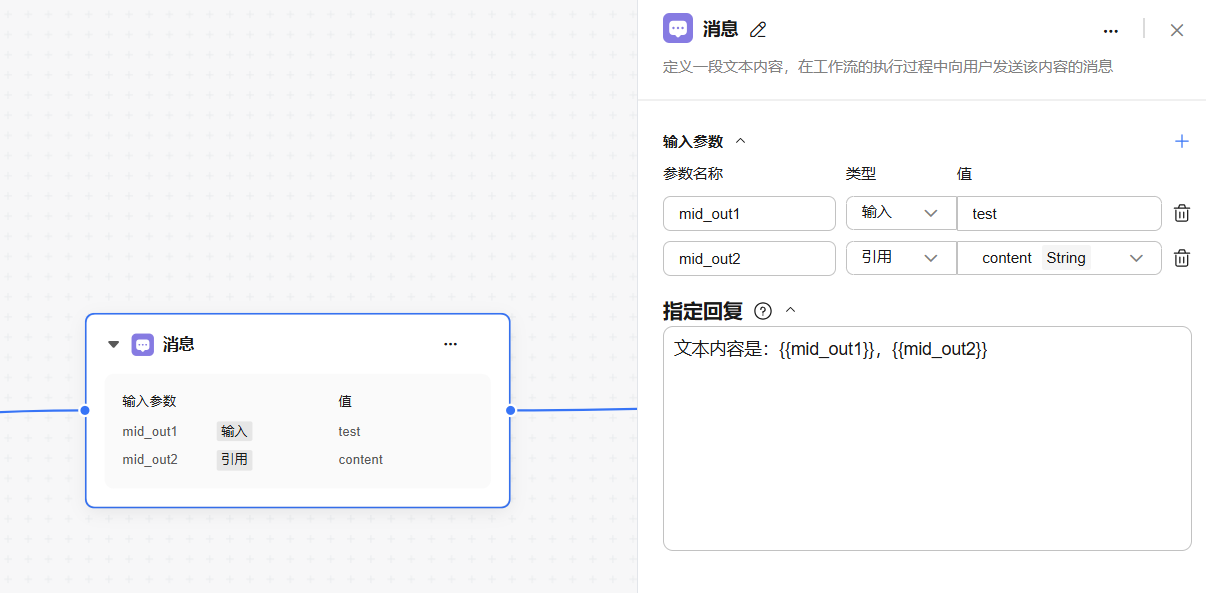The image size is (1206, 593).
Task: Open the 输入 type dropdown for mid_out1
Action: click(900, 213)
